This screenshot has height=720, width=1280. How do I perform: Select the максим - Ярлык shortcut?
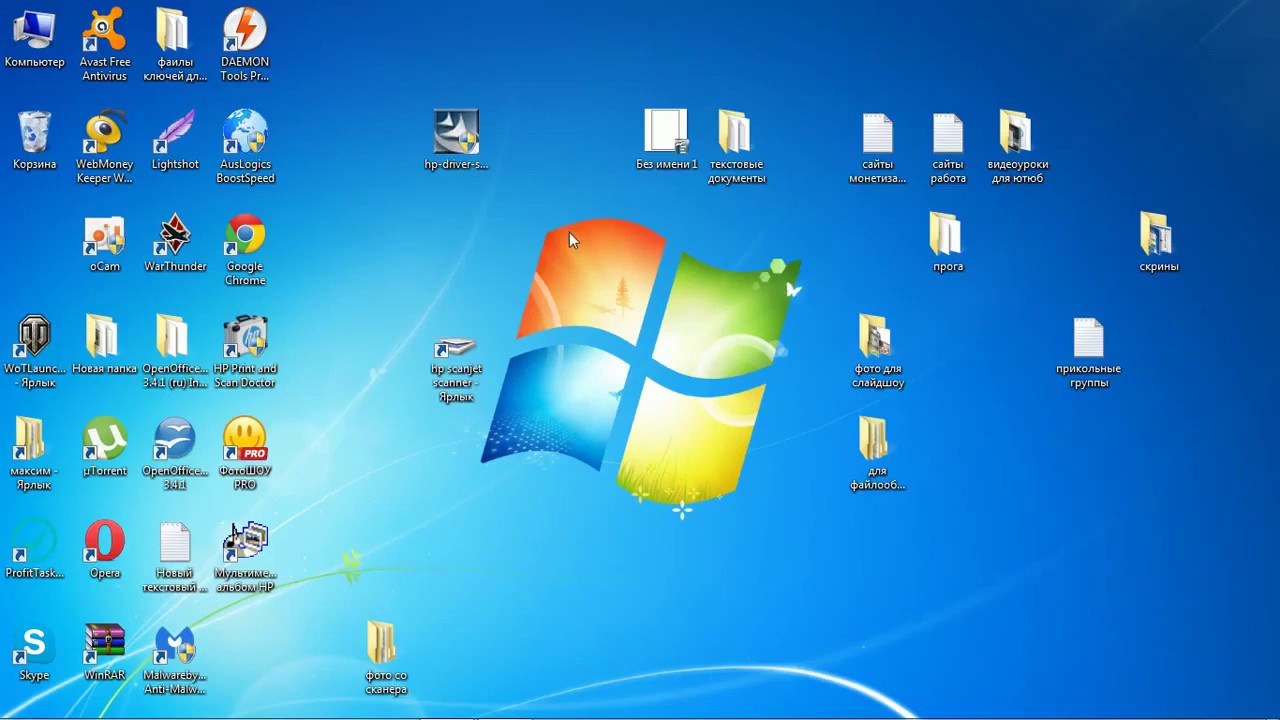pyautogui.click(x=34, y=455)
